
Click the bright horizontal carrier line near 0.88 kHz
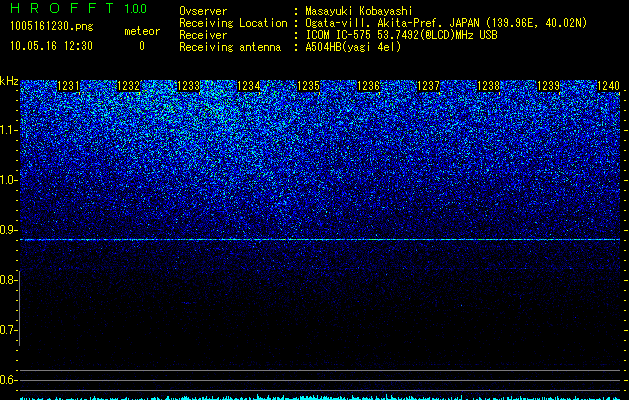pos(320,240)
